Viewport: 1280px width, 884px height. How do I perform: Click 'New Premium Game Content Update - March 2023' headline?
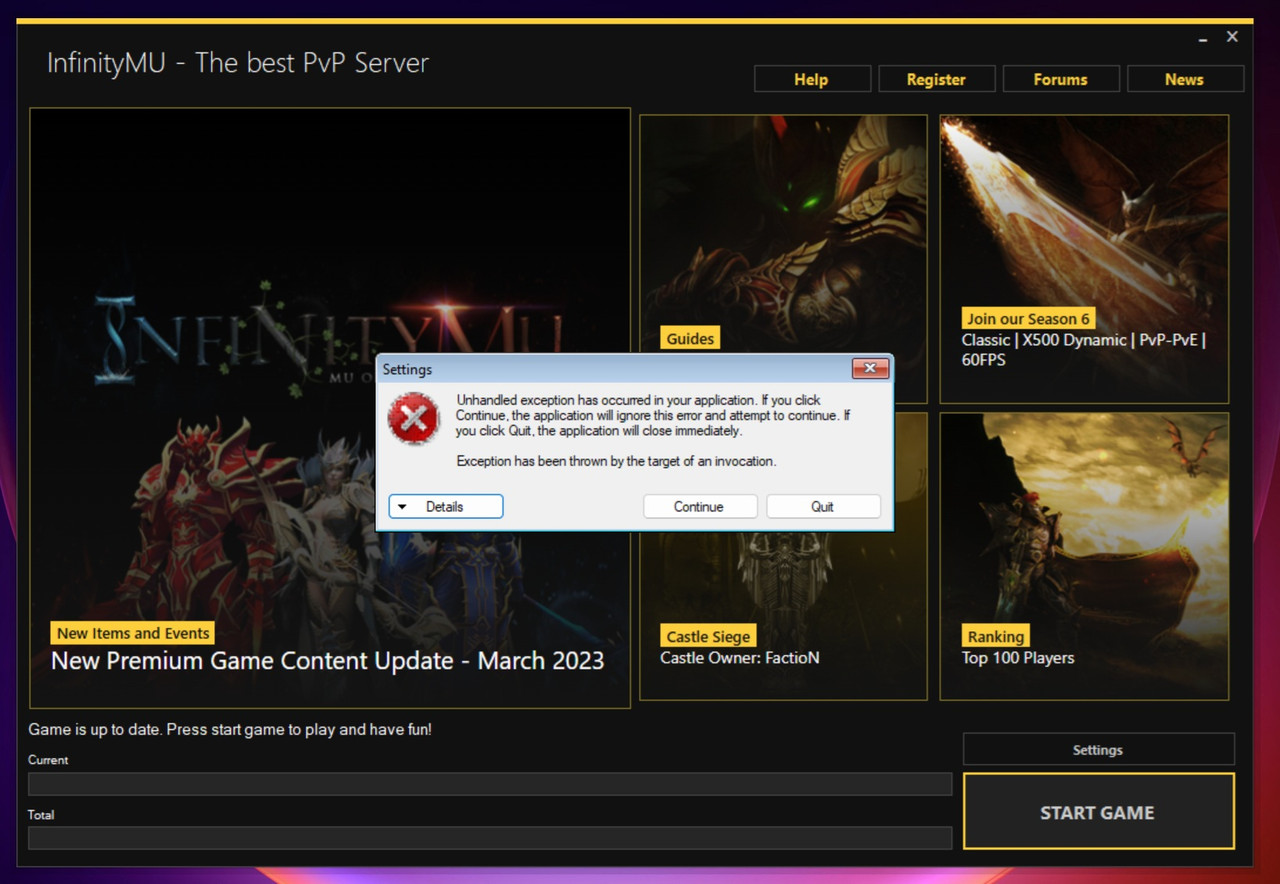pyautogui.click(x=328, y=661)
